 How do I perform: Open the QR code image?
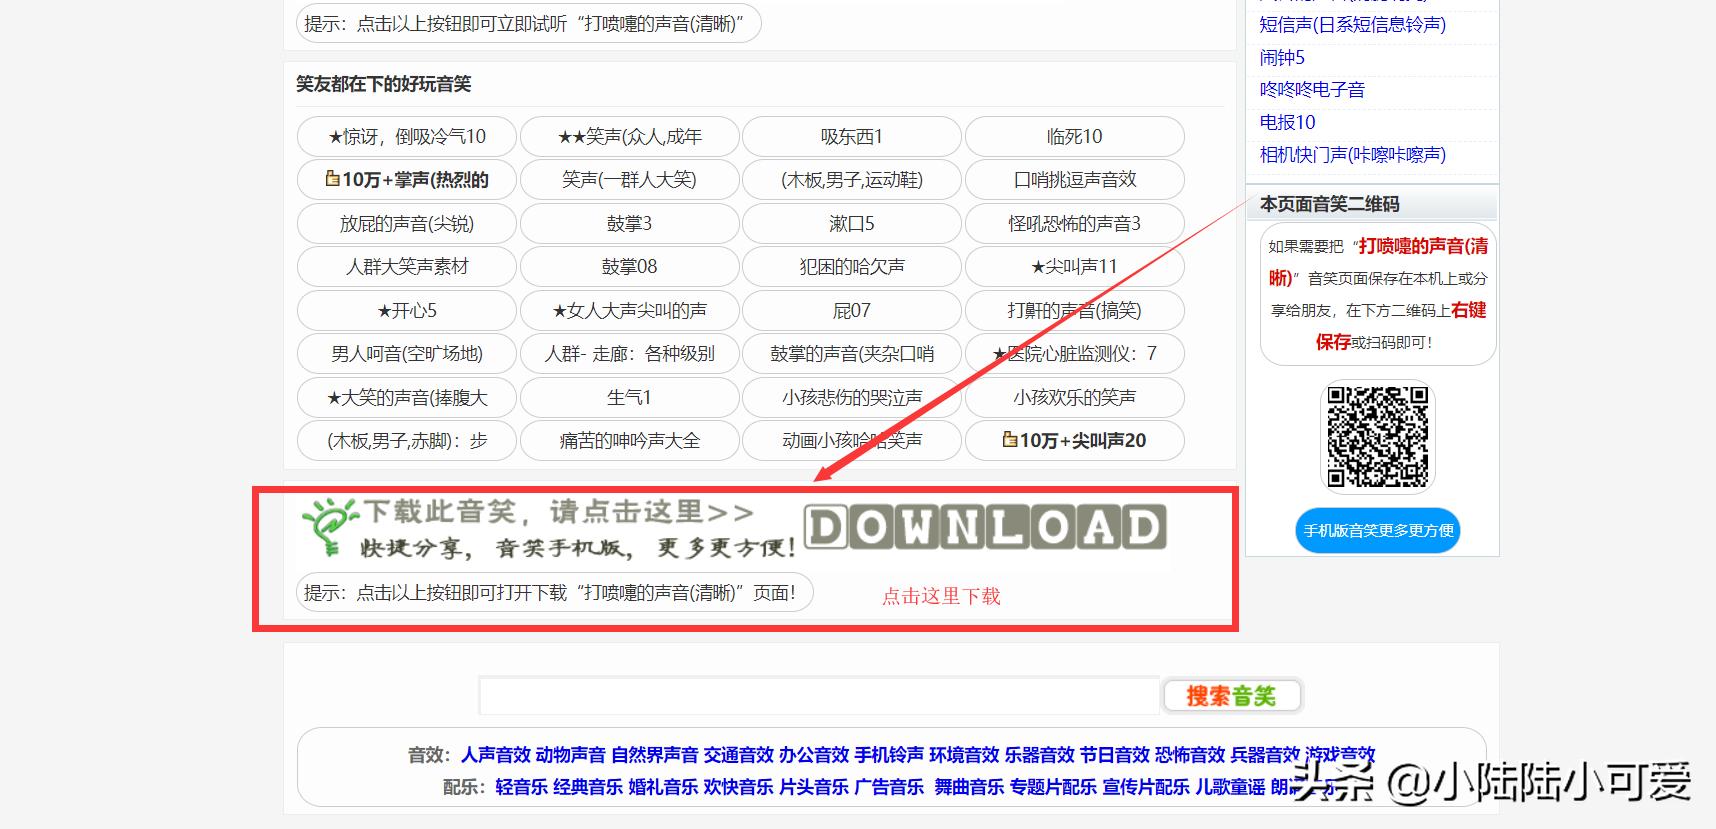pyautogui.click(x=1377, y=436)
